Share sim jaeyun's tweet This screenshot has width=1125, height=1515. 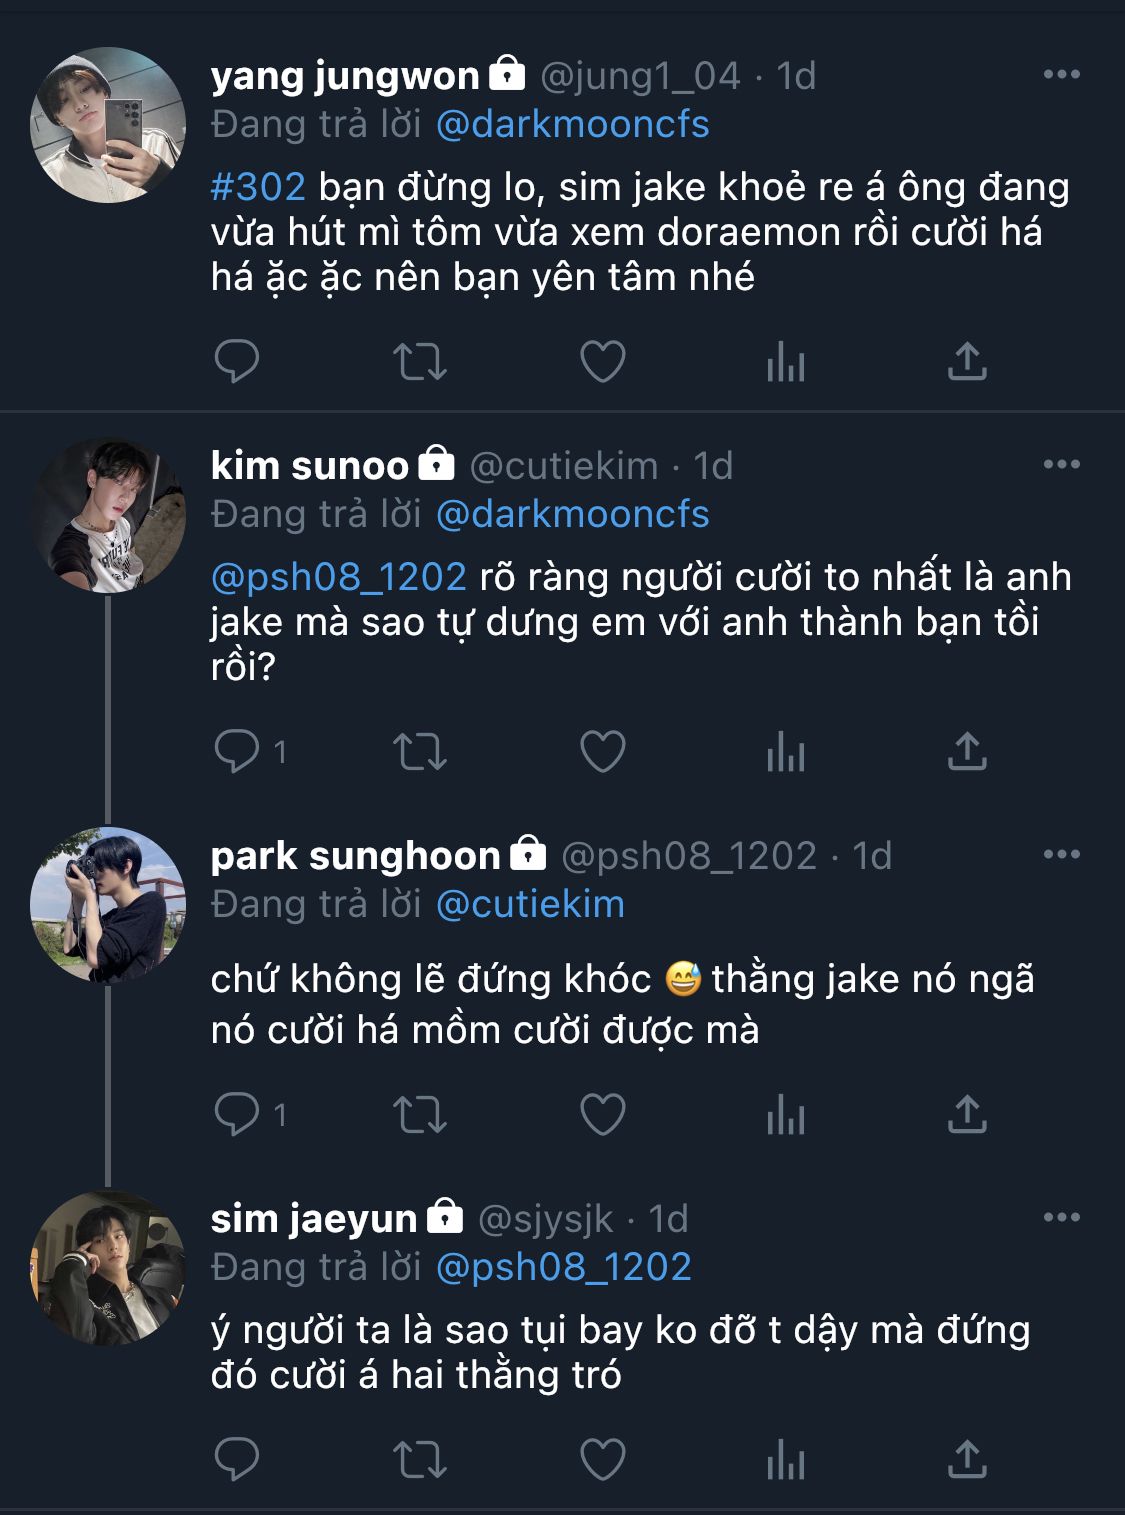pos(967,1460)
